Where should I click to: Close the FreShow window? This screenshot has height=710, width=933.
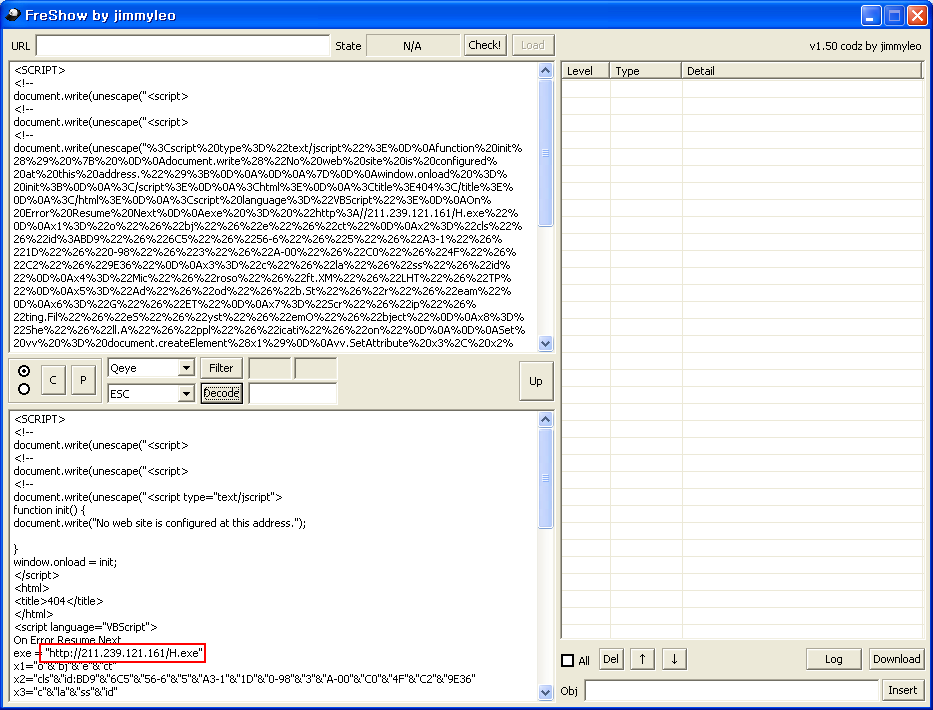(916, 15)
